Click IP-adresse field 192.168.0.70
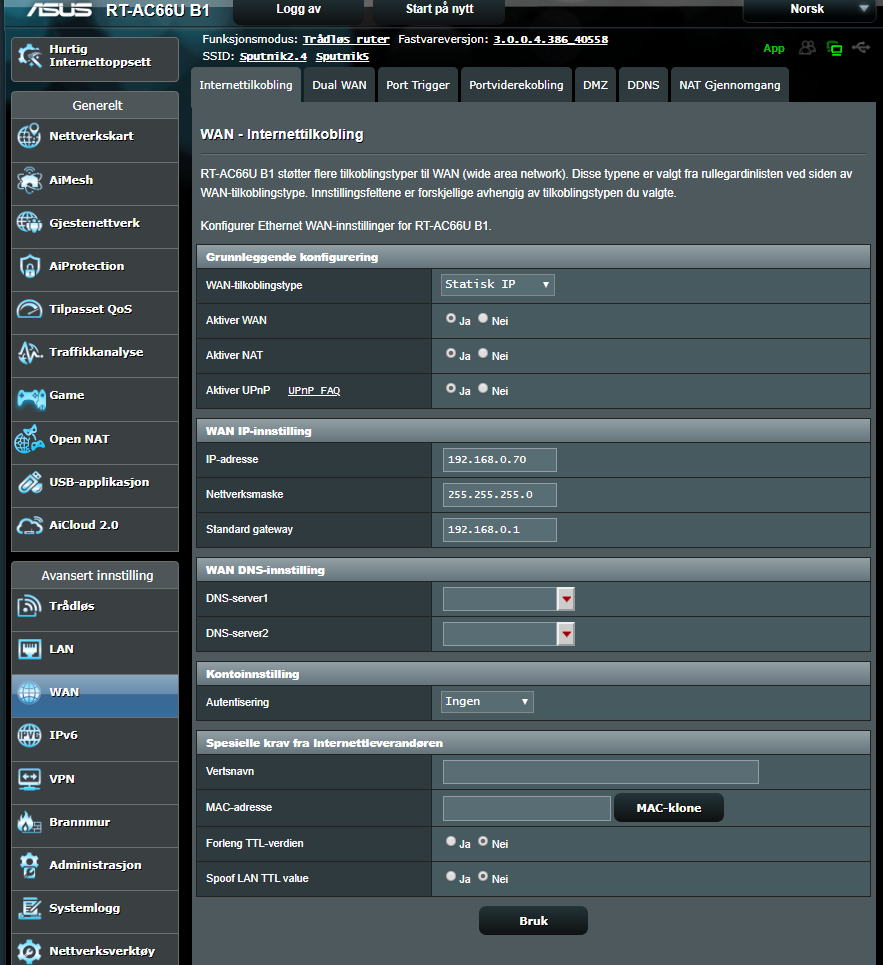Image resolution: width=883 pixels, height=965 pixels. pyautogui.click(x=500, y=460)
